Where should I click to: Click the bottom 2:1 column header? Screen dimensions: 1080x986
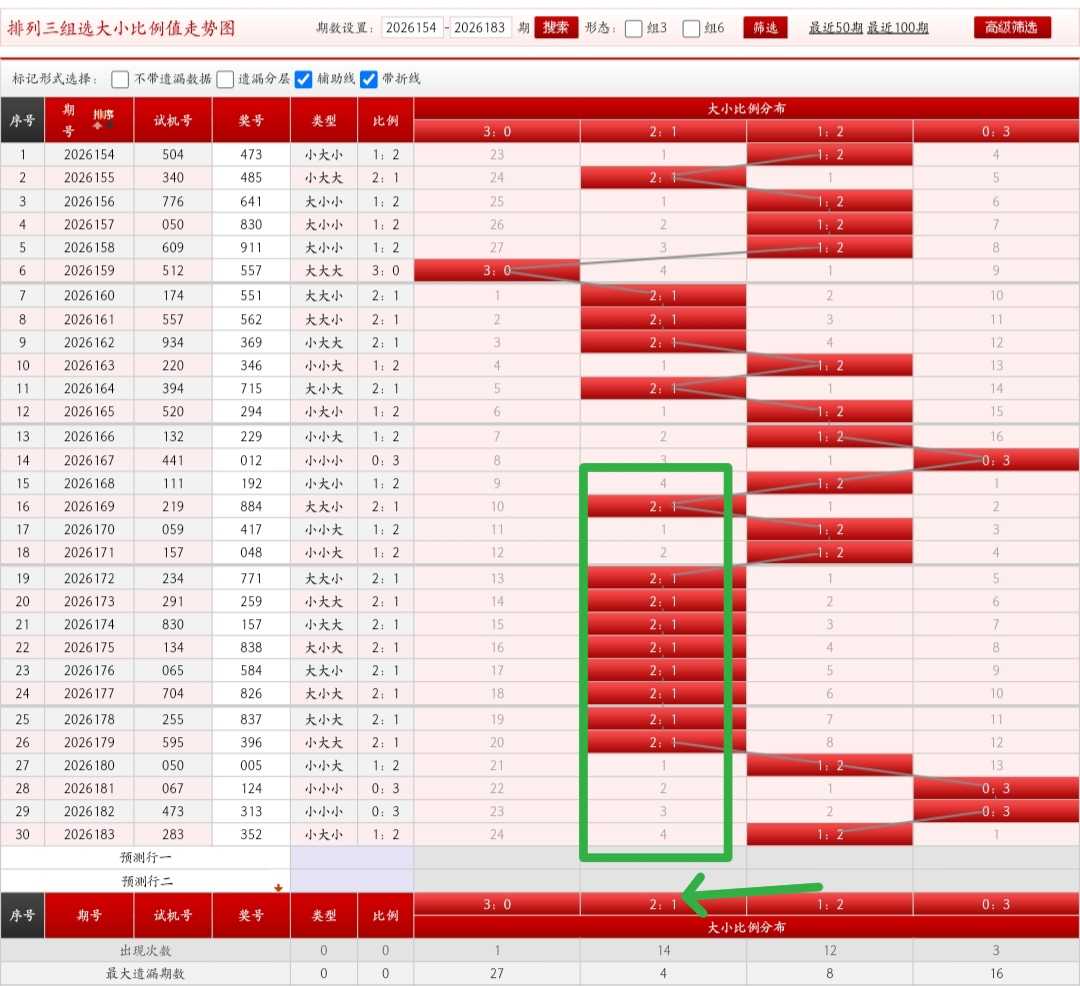pos(663,904)
